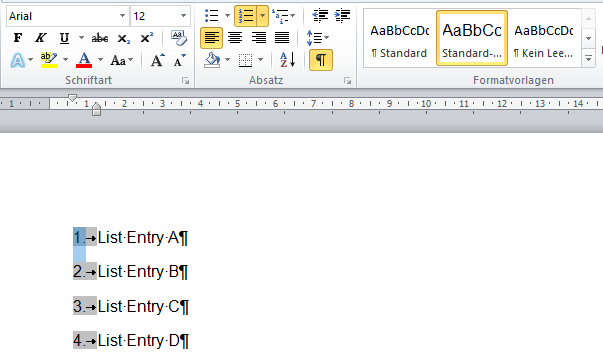Screen dimensions: 603x364
Task: Apply the Standard style
Action: click(399, 38)
